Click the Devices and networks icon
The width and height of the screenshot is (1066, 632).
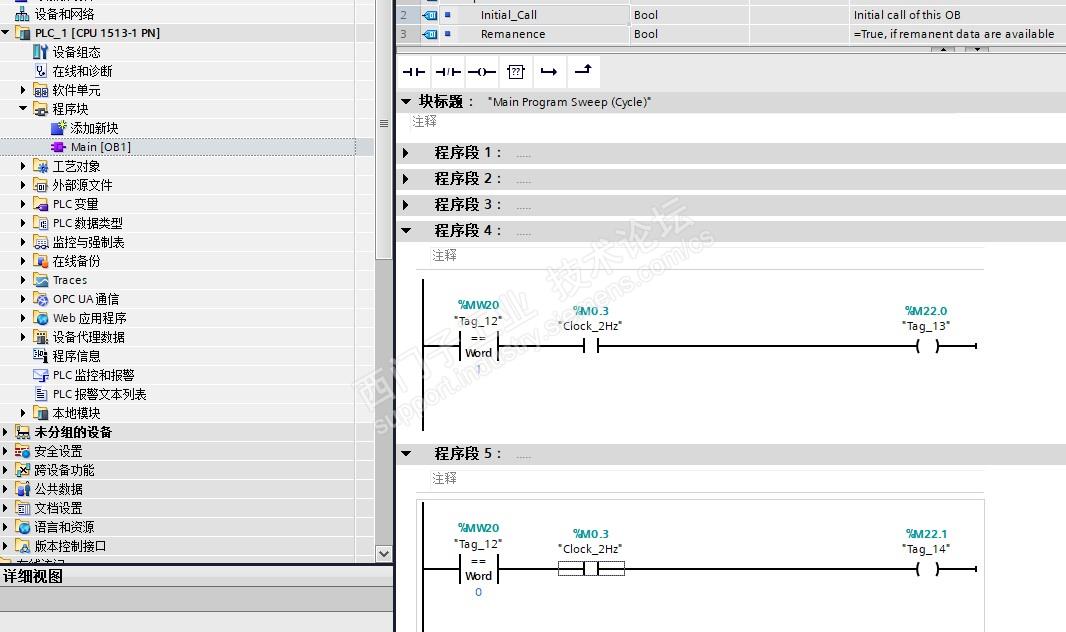pyautogui.click(x=22, y=14)
